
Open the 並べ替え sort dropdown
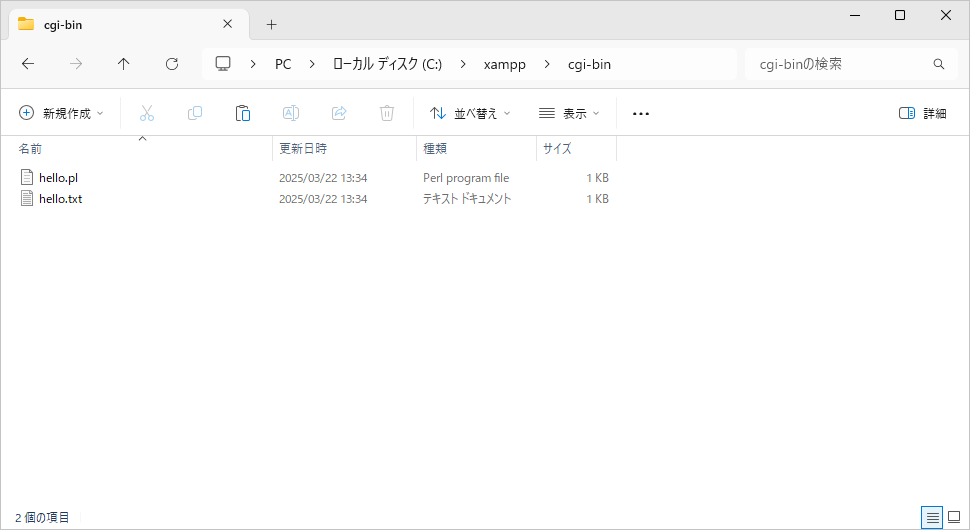(470, 113)
